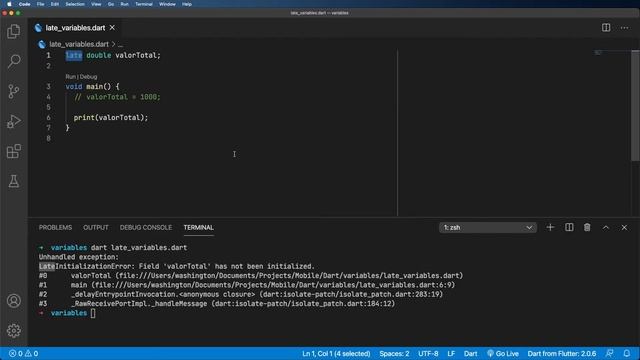Image resolution: width=640 pixels, height=360 pixels.
Task: Split the terminal panel
Action: click(569, 227)
